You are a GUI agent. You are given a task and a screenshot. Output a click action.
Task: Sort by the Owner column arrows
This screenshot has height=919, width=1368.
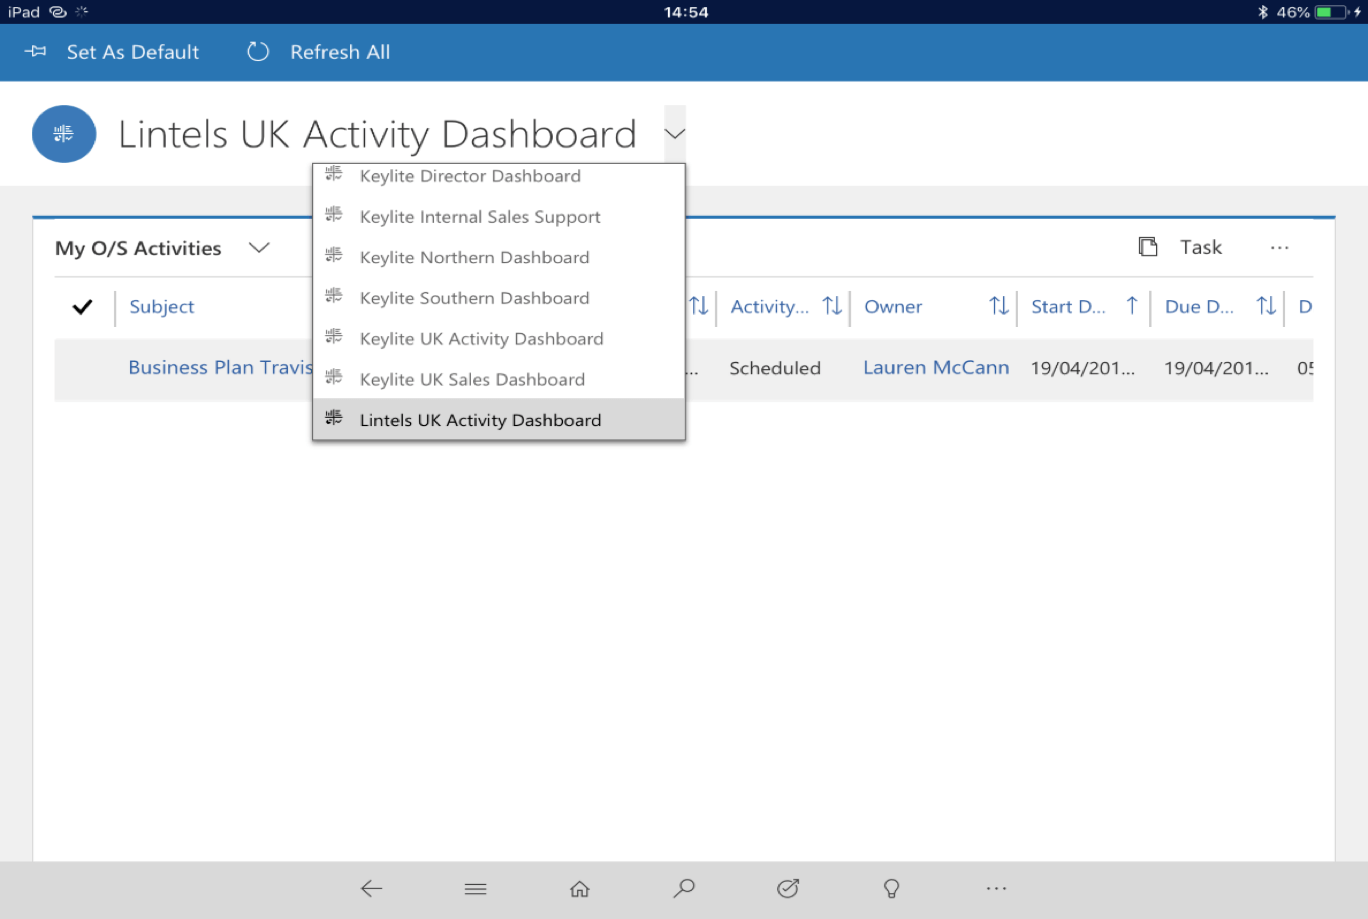point(999,306)
